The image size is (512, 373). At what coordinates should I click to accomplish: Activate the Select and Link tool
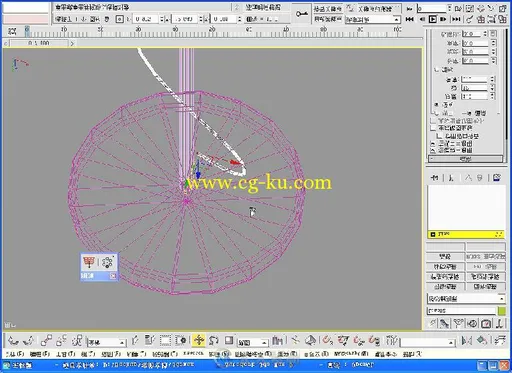(46, 341)
